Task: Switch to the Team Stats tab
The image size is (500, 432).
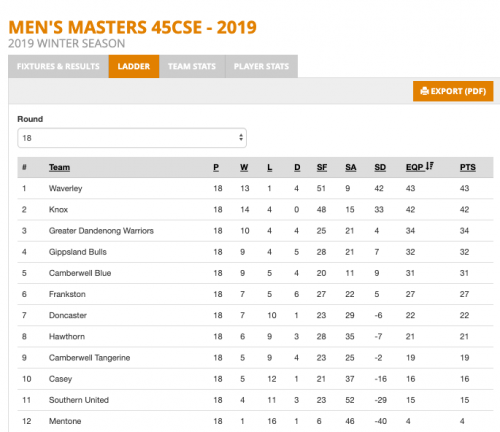Action: click(192, 66)
